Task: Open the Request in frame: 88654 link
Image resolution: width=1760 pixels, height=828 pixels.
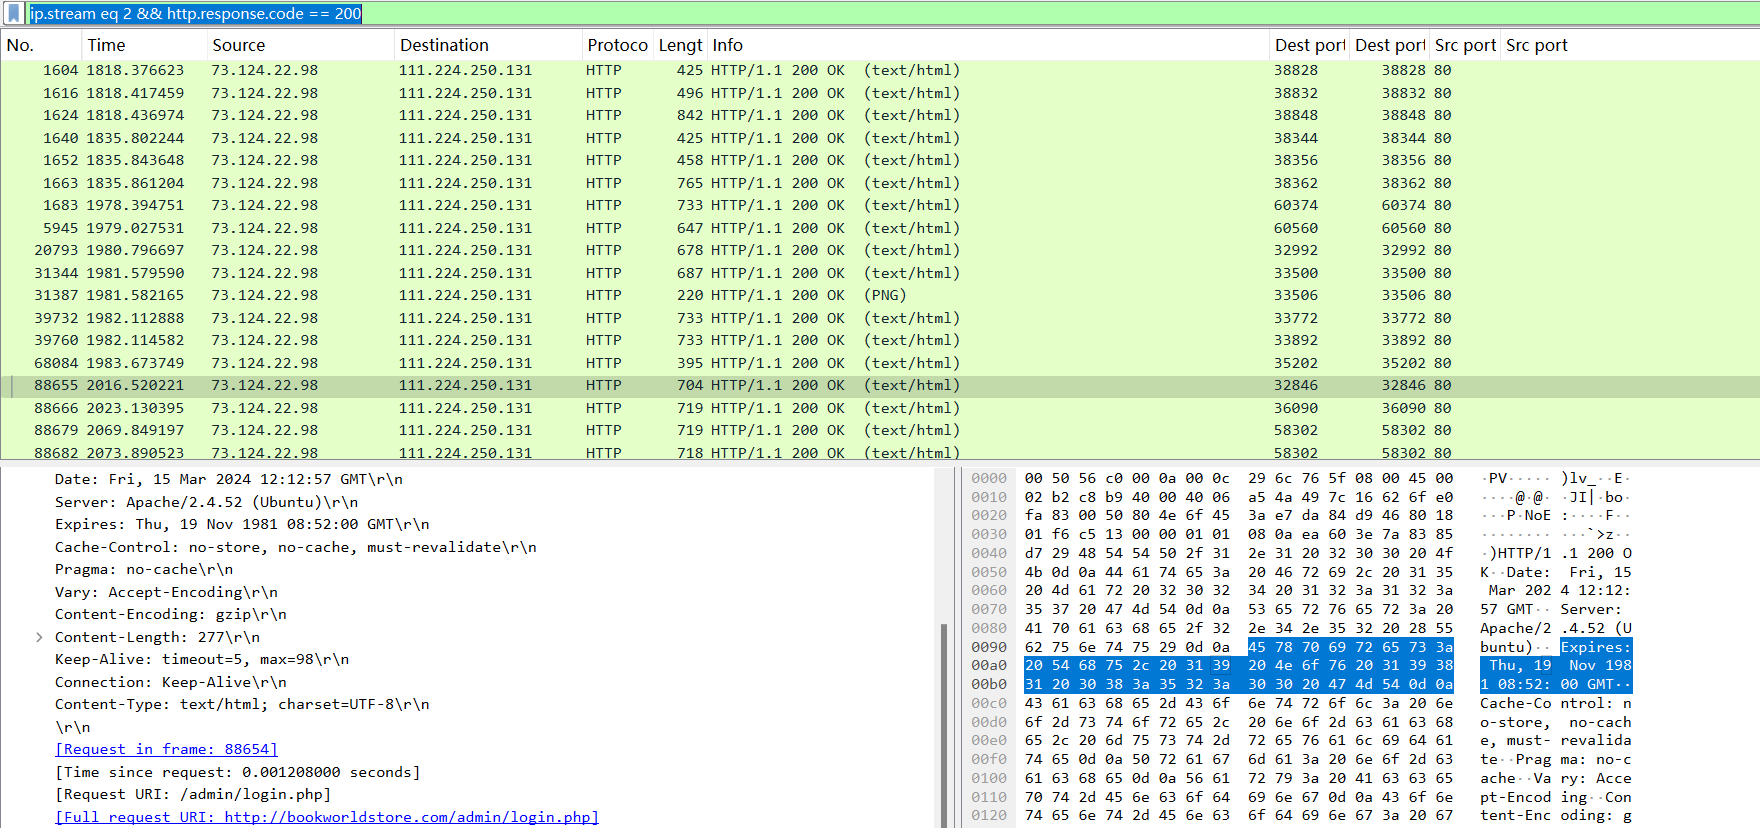Action: (x=166, y=749)
